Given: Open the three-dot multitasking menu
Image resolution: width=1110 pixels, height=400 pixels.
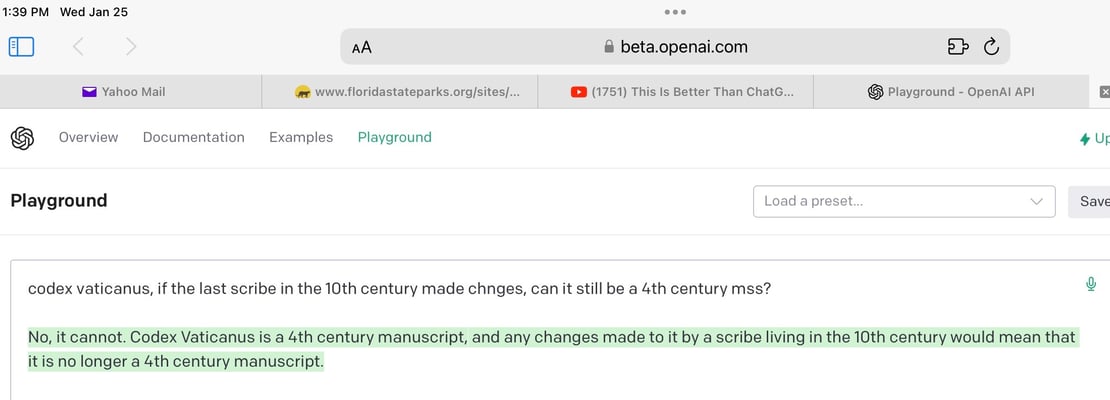Looking at the screenshot, I should [675, 12].
